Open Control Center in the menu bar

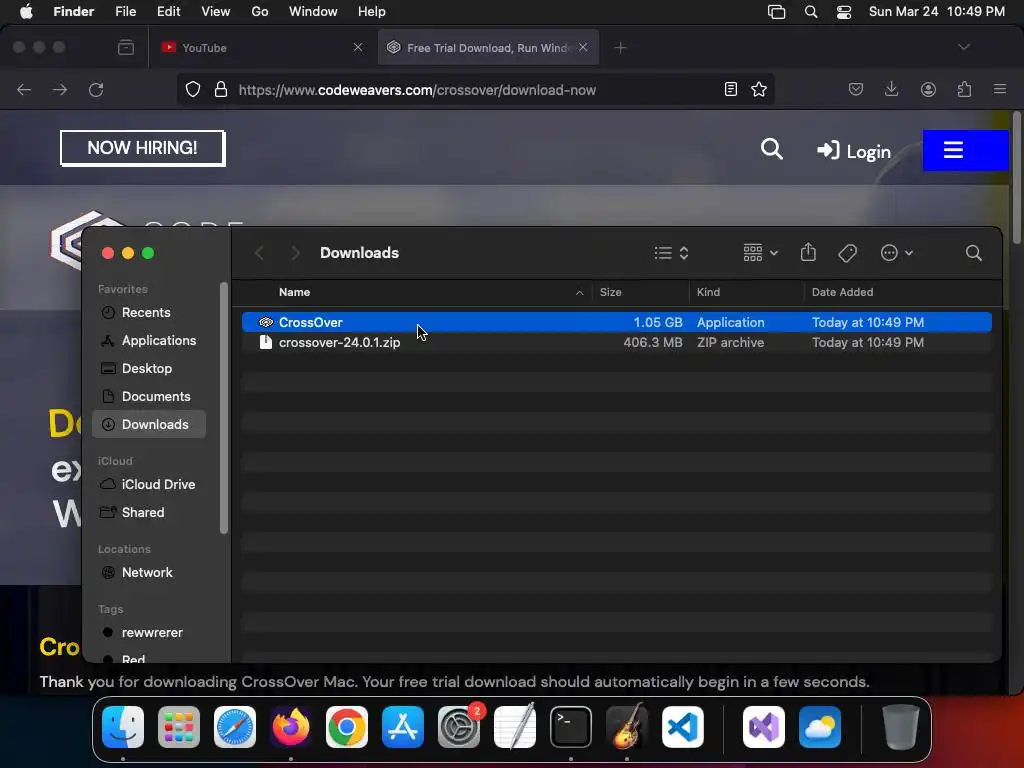[844, 12]
